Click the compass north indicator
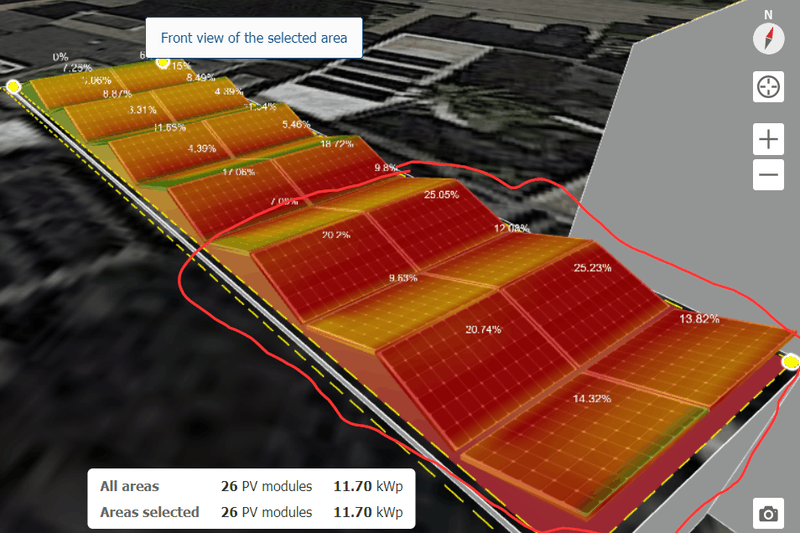800x533 pixels. [768, 38]
